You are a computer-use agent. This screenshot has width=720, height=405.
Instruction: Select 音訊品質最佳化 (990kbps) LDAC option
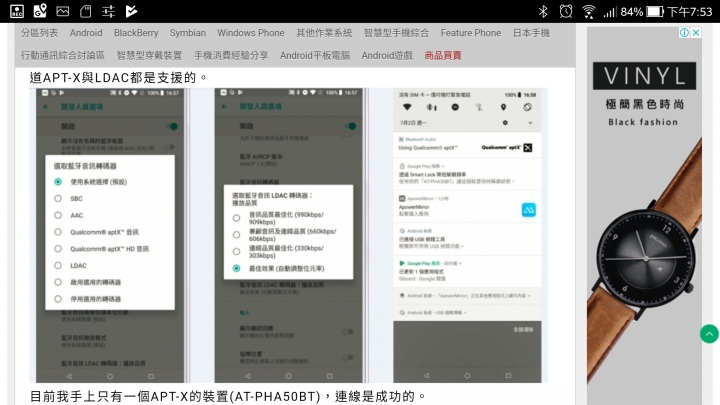point(236,218)
